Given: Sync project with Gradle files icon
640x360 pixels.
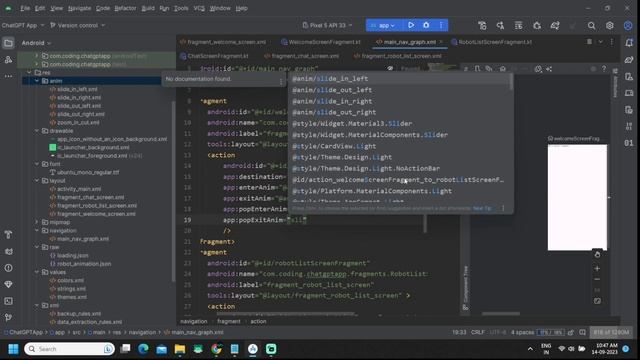Looking at the screenshot, I should (555, 26).
